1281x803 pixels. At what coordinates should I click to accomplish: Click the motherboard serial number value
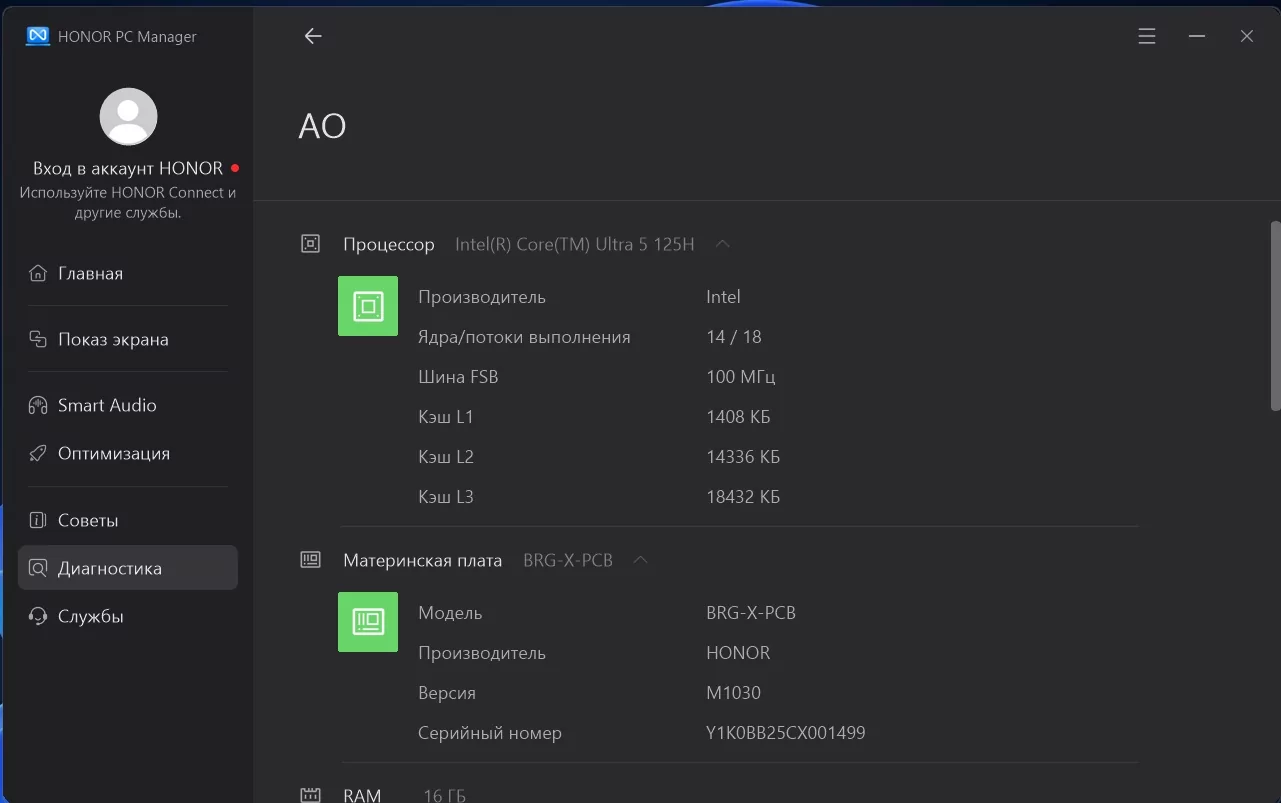point(785,733)
